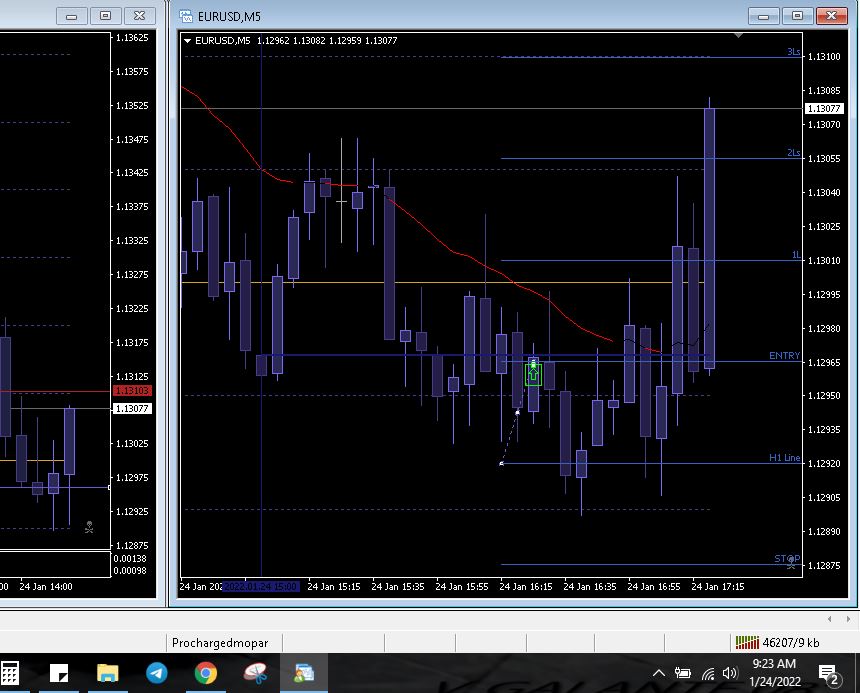Viewport: 860px width, 693px height.
Task: Select the ENTRY horizontal line label
Action: [784, 356]
